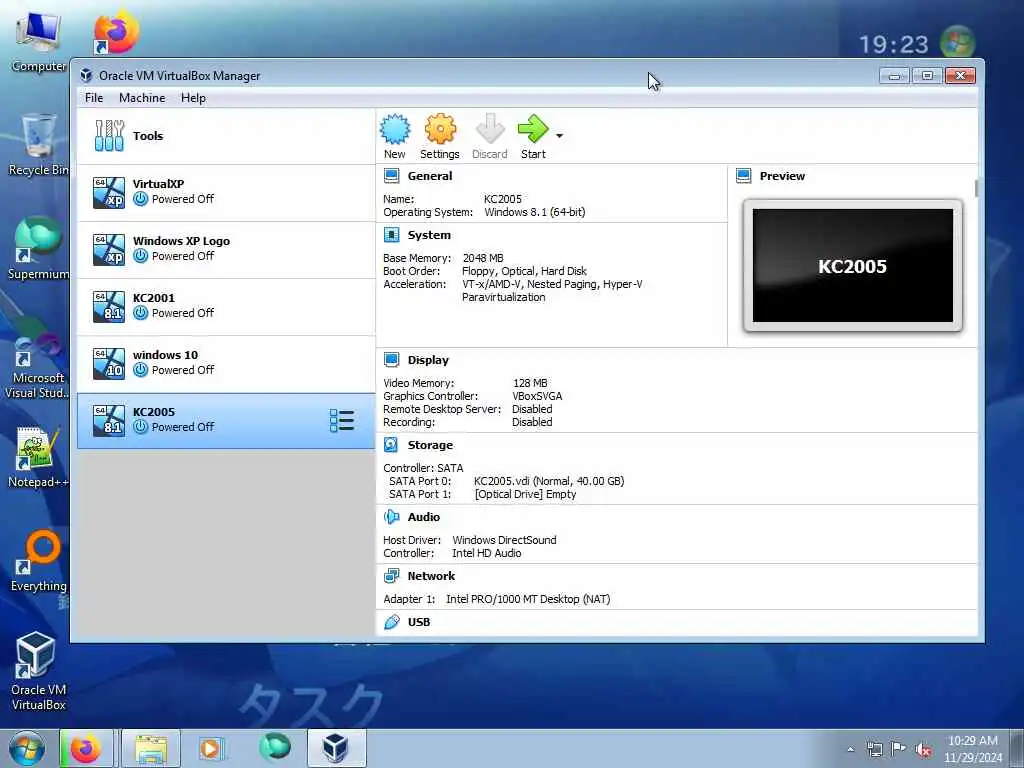Screen dimensions: 1024x768
Task: Open Storage settings via header link
Action: pos(430,445)
